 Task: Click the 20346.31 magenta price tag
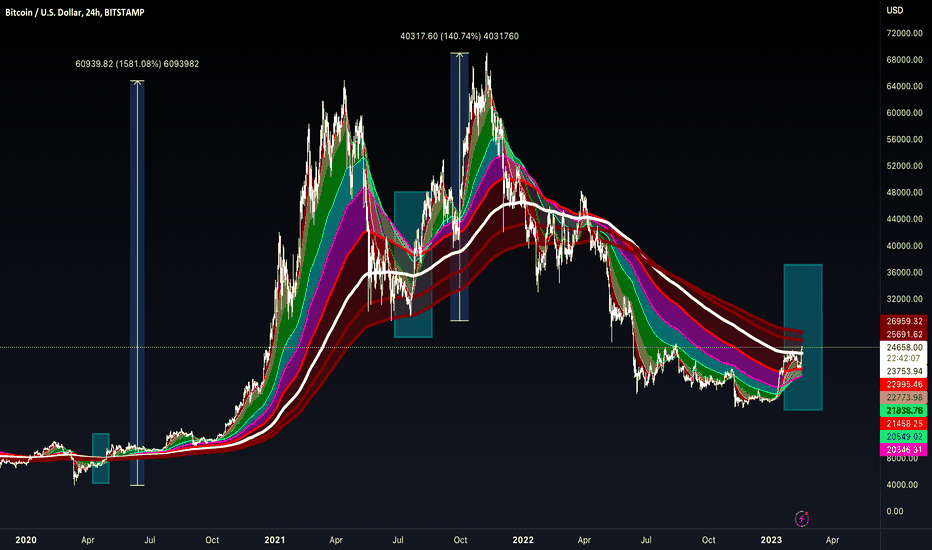[x=903, y=450]
